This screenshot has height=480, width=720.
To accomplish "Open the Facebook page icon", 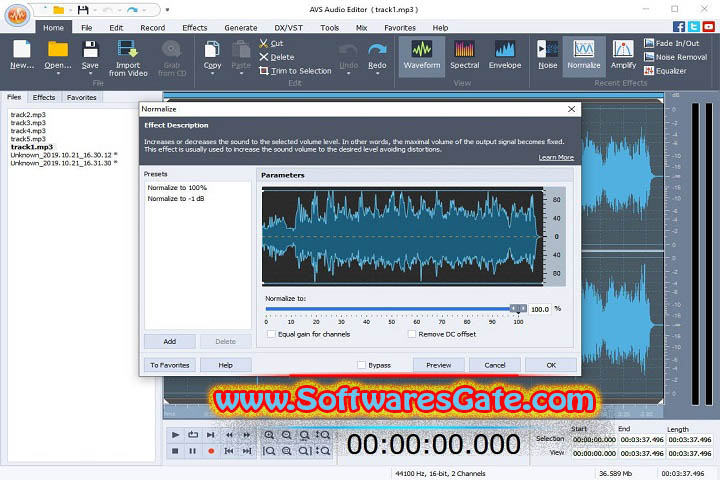I will coord(679,27).
